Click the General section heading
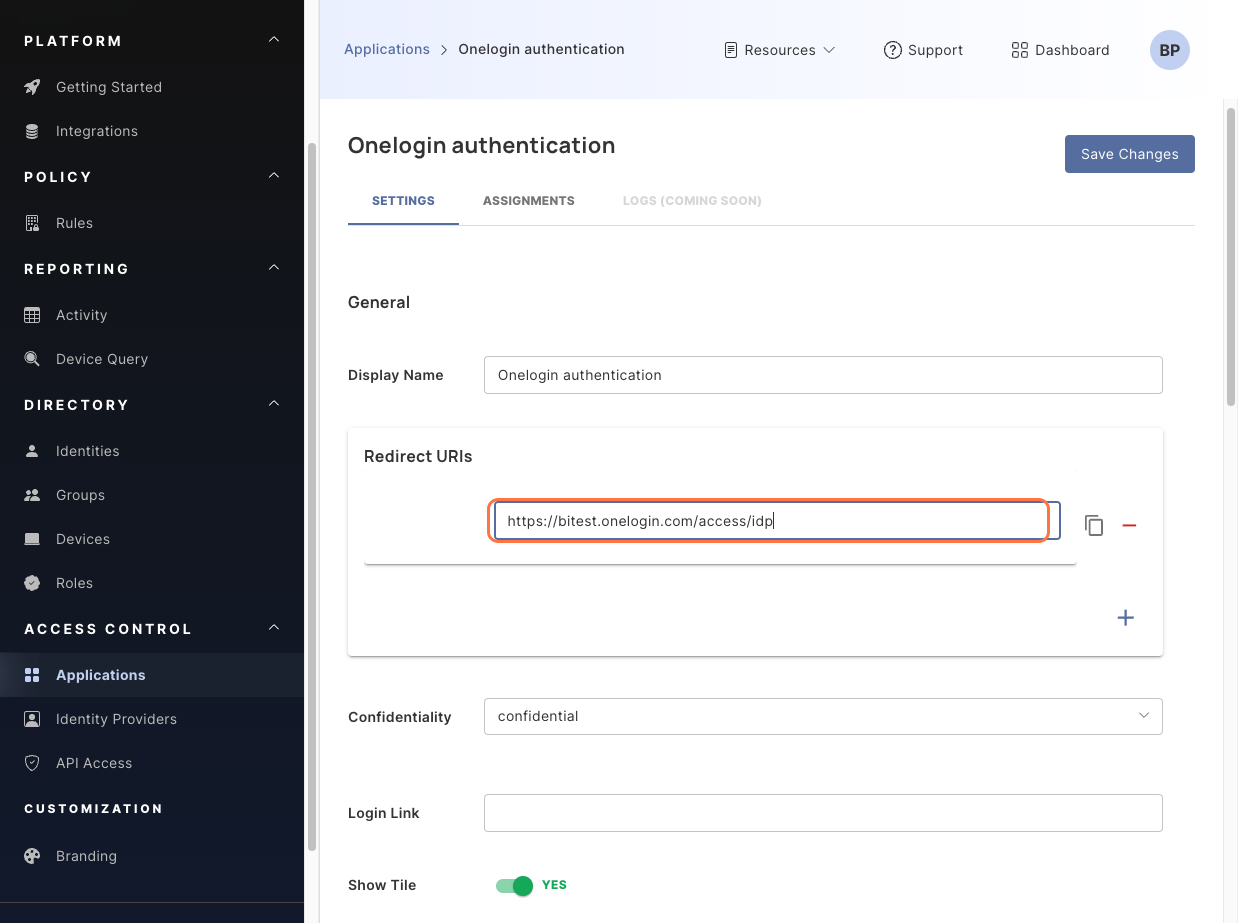 pos(379,302)
